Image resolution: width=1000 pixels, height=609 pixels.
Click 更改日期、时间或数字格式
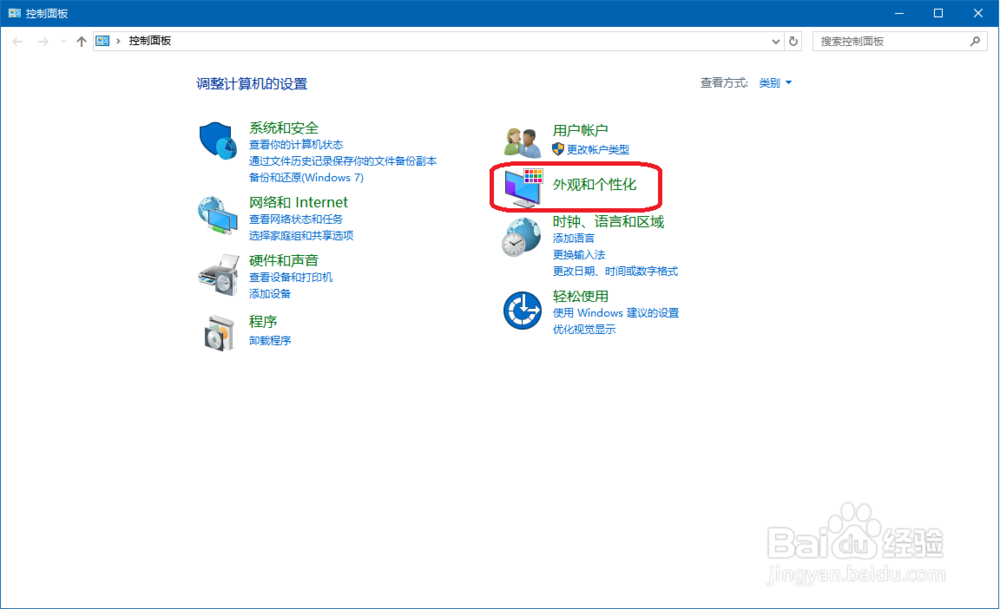click(x=614, y=270)
